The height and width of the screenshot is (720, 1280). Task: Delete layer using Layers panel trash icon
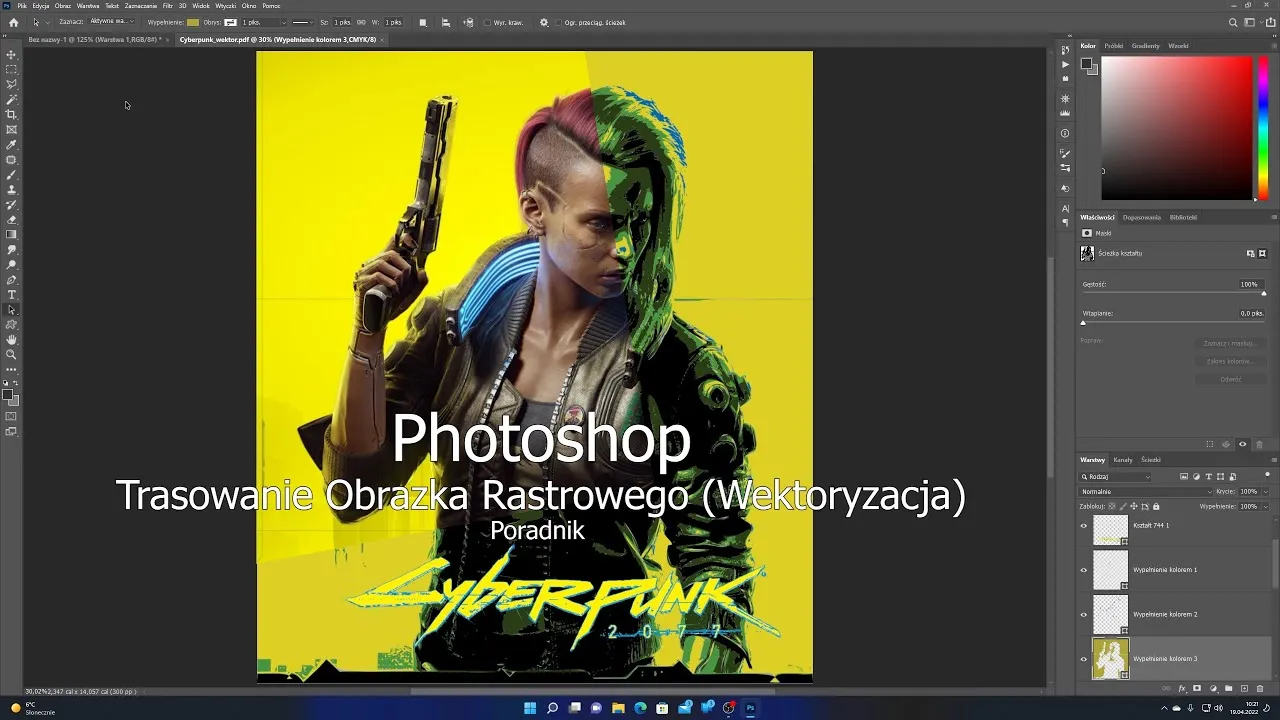[1260, 688]
